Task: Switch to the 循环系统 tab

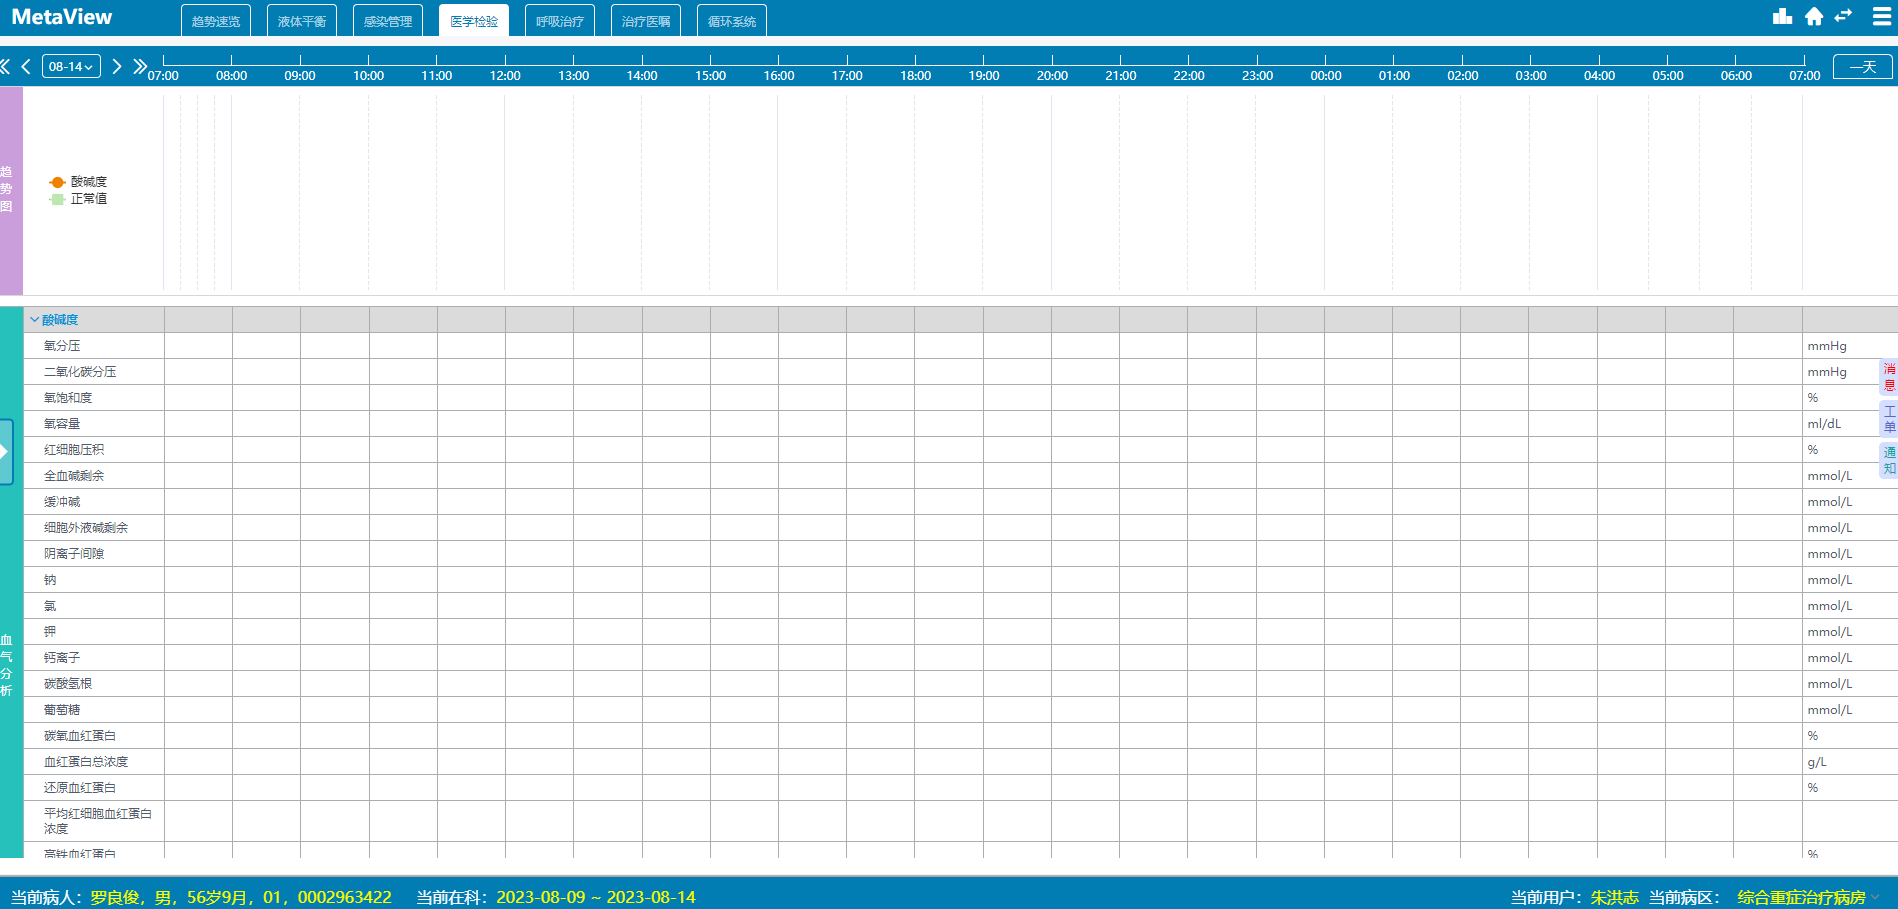Action: point(732,21)
